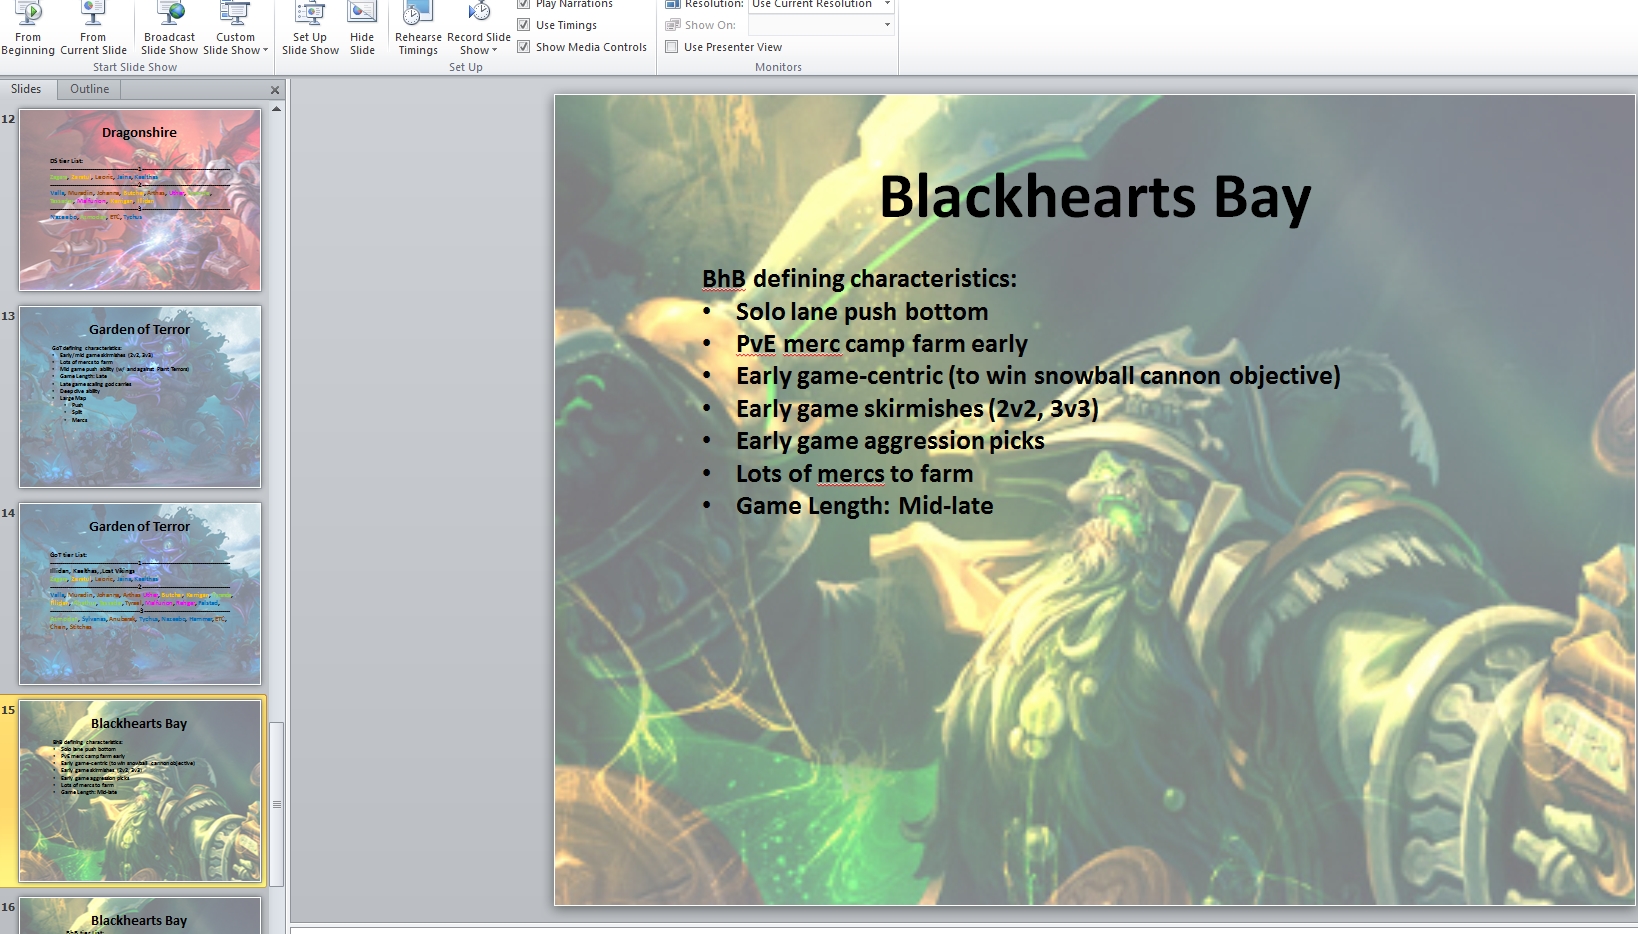Click the slide title Blackhearts Bay
The image size is (1638, 934).
pos(1095,197)
